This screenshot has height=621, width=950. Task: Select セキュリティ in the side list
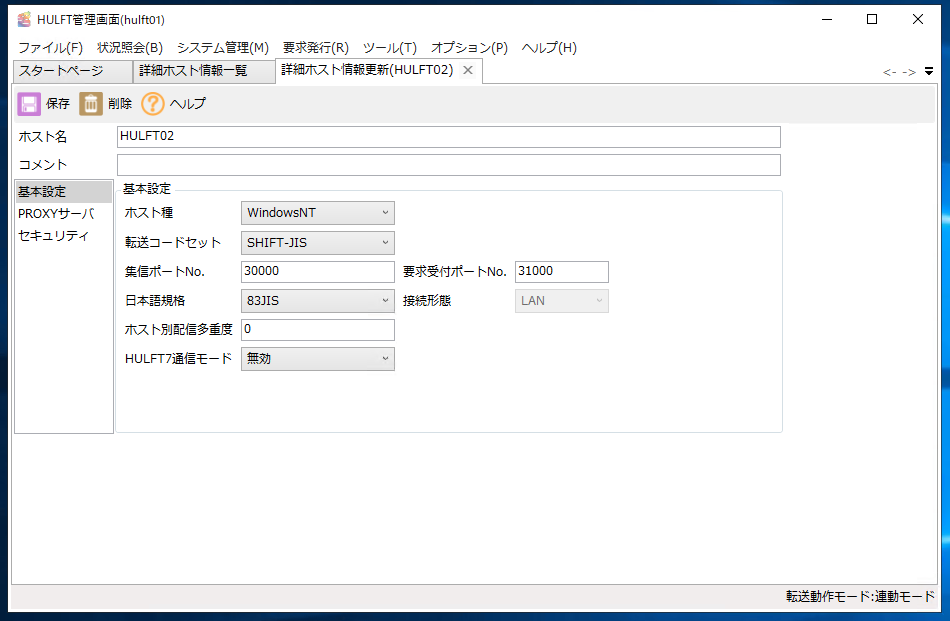[x=64, y=235]
